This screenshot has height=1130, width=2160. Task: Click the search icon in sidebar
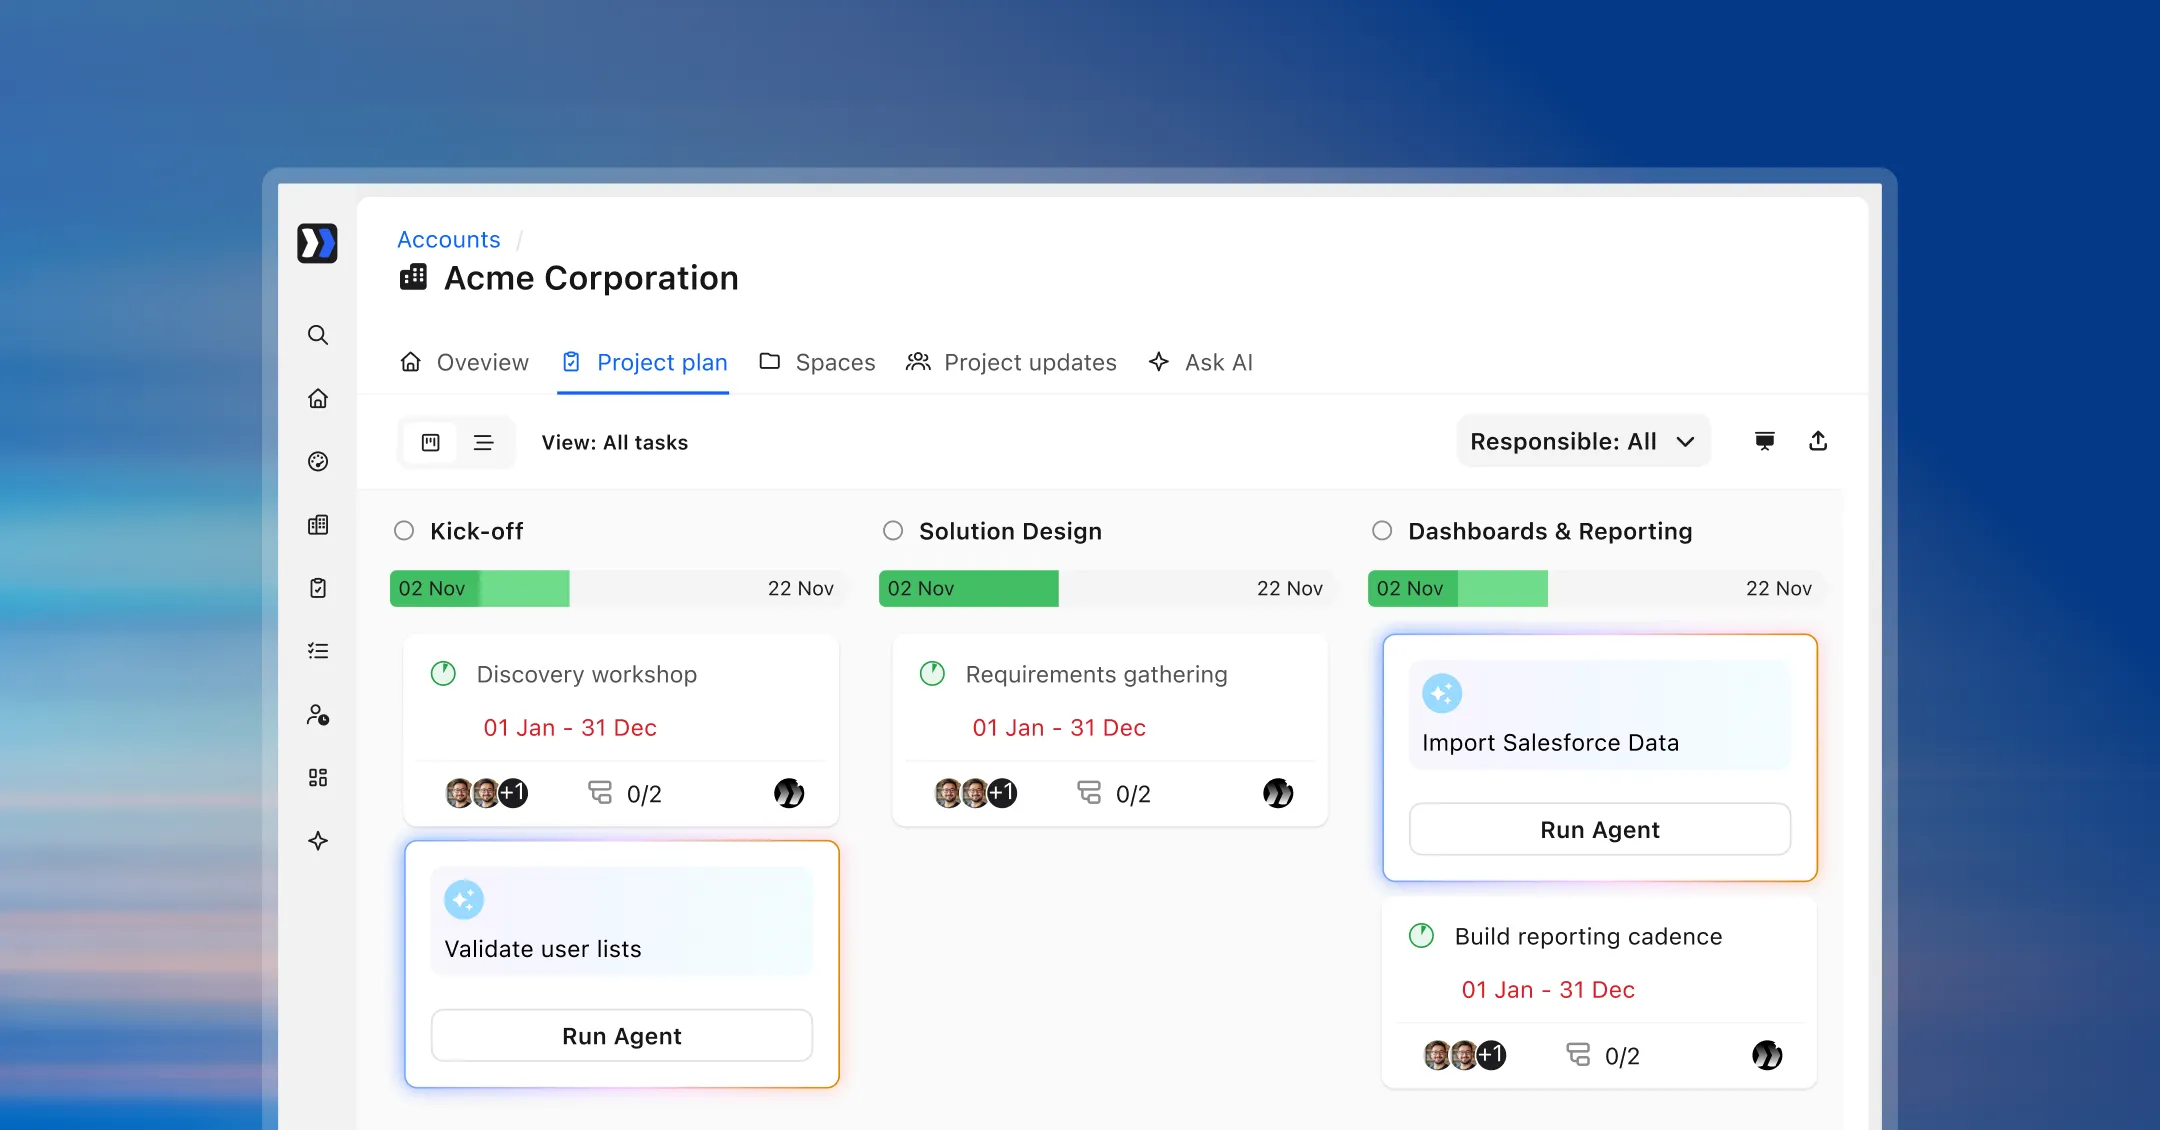pyautogui.click(x=318, y=335)
